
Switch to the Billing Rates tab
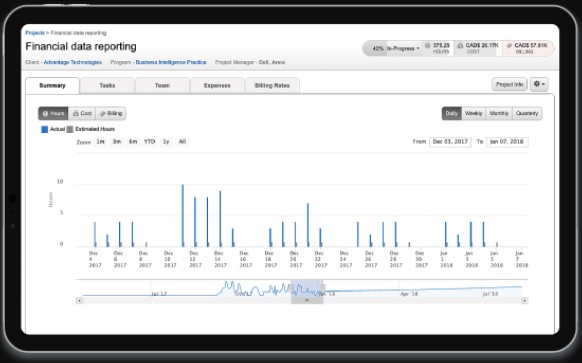point(272,85)
